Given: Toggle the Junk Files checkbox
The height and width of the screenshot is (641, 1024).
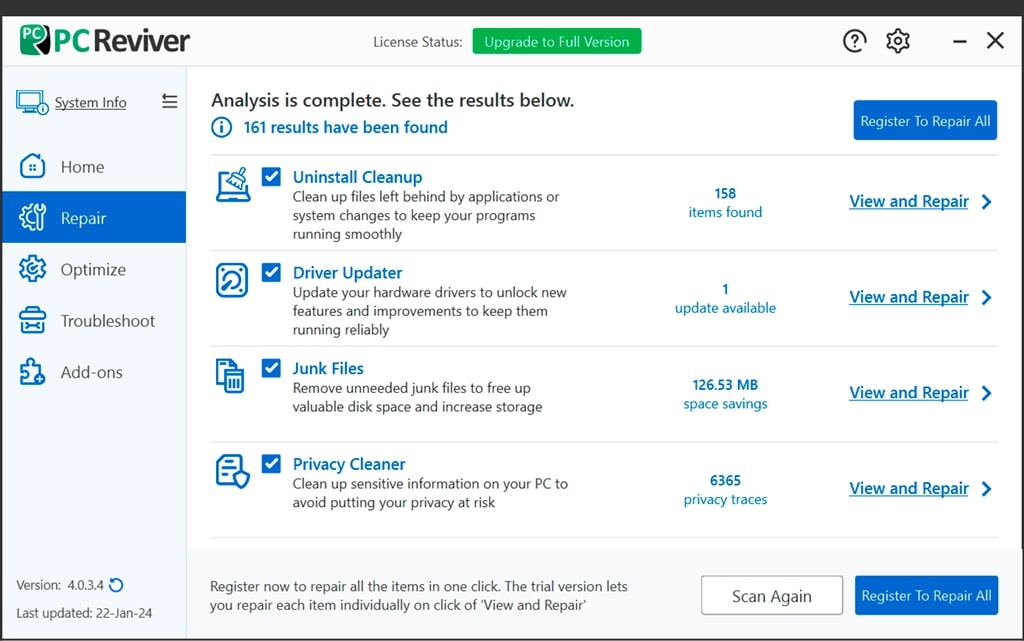Looking at the screenshot, I should point(271,368).
